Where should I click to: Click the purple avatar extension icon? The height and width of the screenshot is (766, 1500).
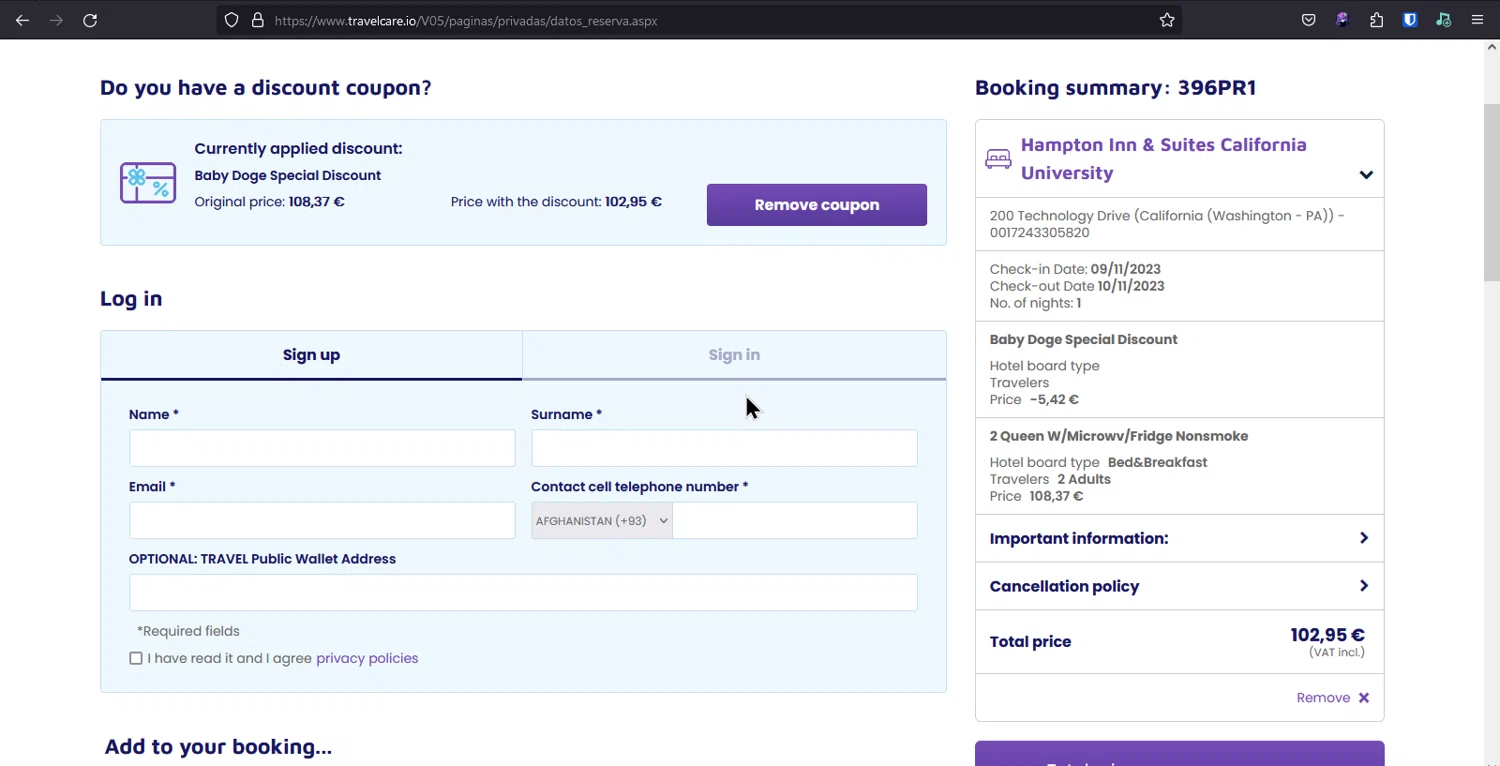point(1342,20)
